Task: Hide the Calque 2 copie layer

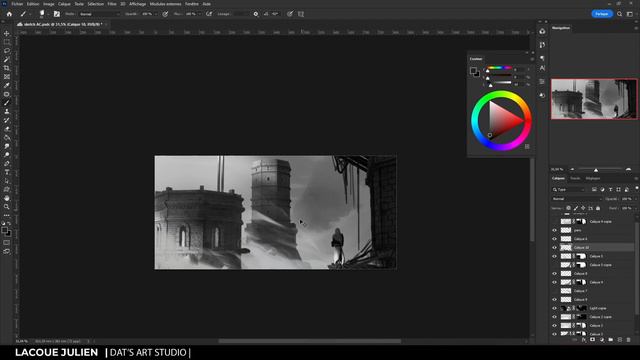Action: [x=554, y=317]
